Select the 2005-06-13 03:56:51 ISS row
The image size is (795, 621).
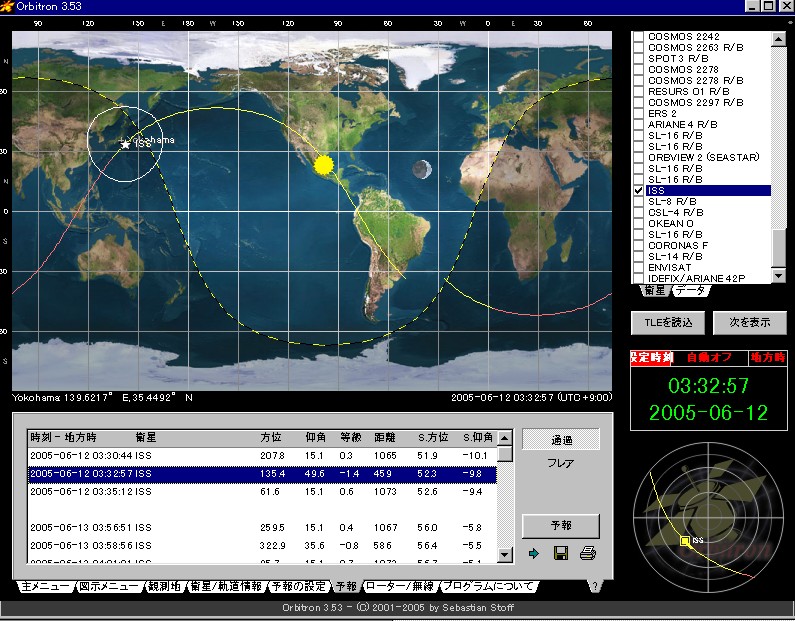[262, 528]
